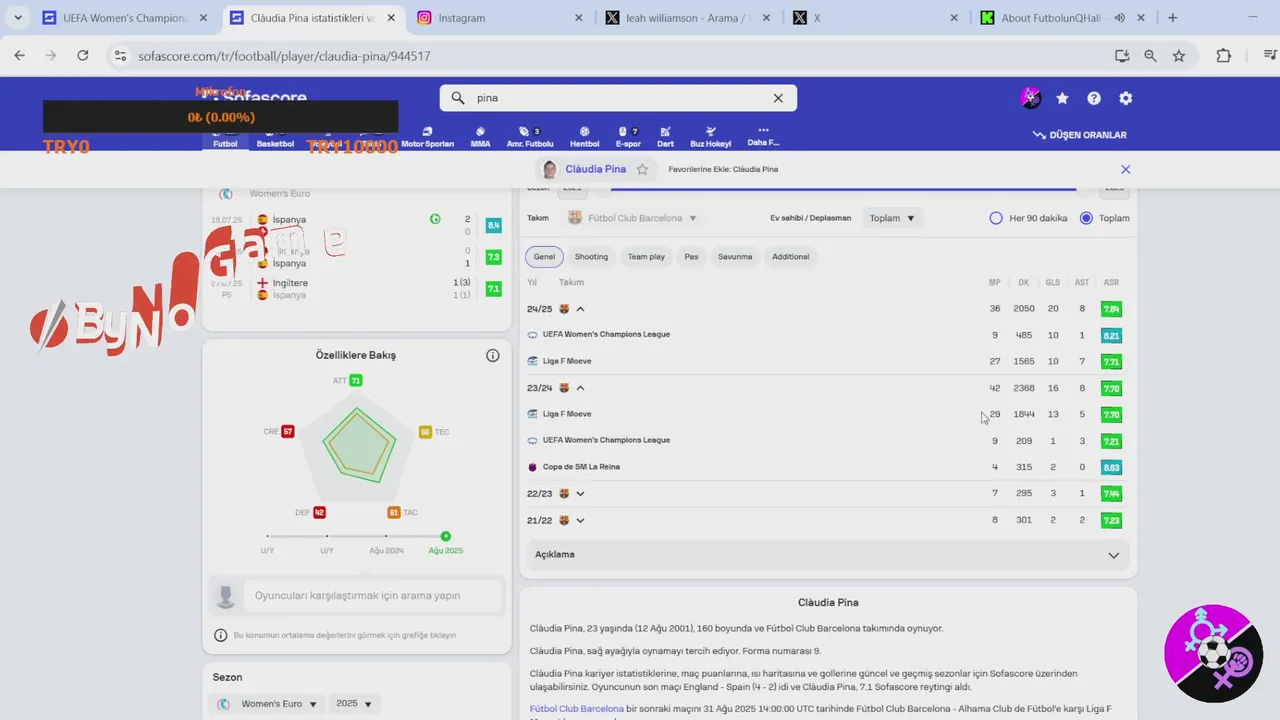Collapse the 23/24 season row
1280x720 pixels.
(580, 388)
